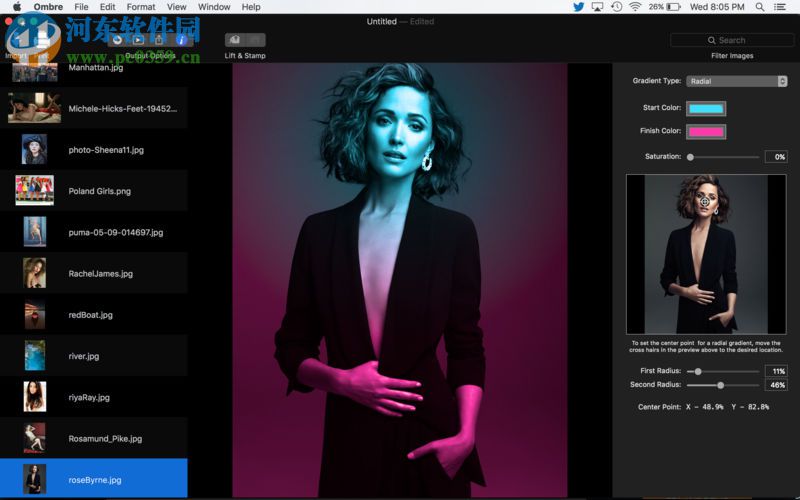Open the Apple menu
The height and width of the screenshot is (500, 800).
(x=17, y=7)
